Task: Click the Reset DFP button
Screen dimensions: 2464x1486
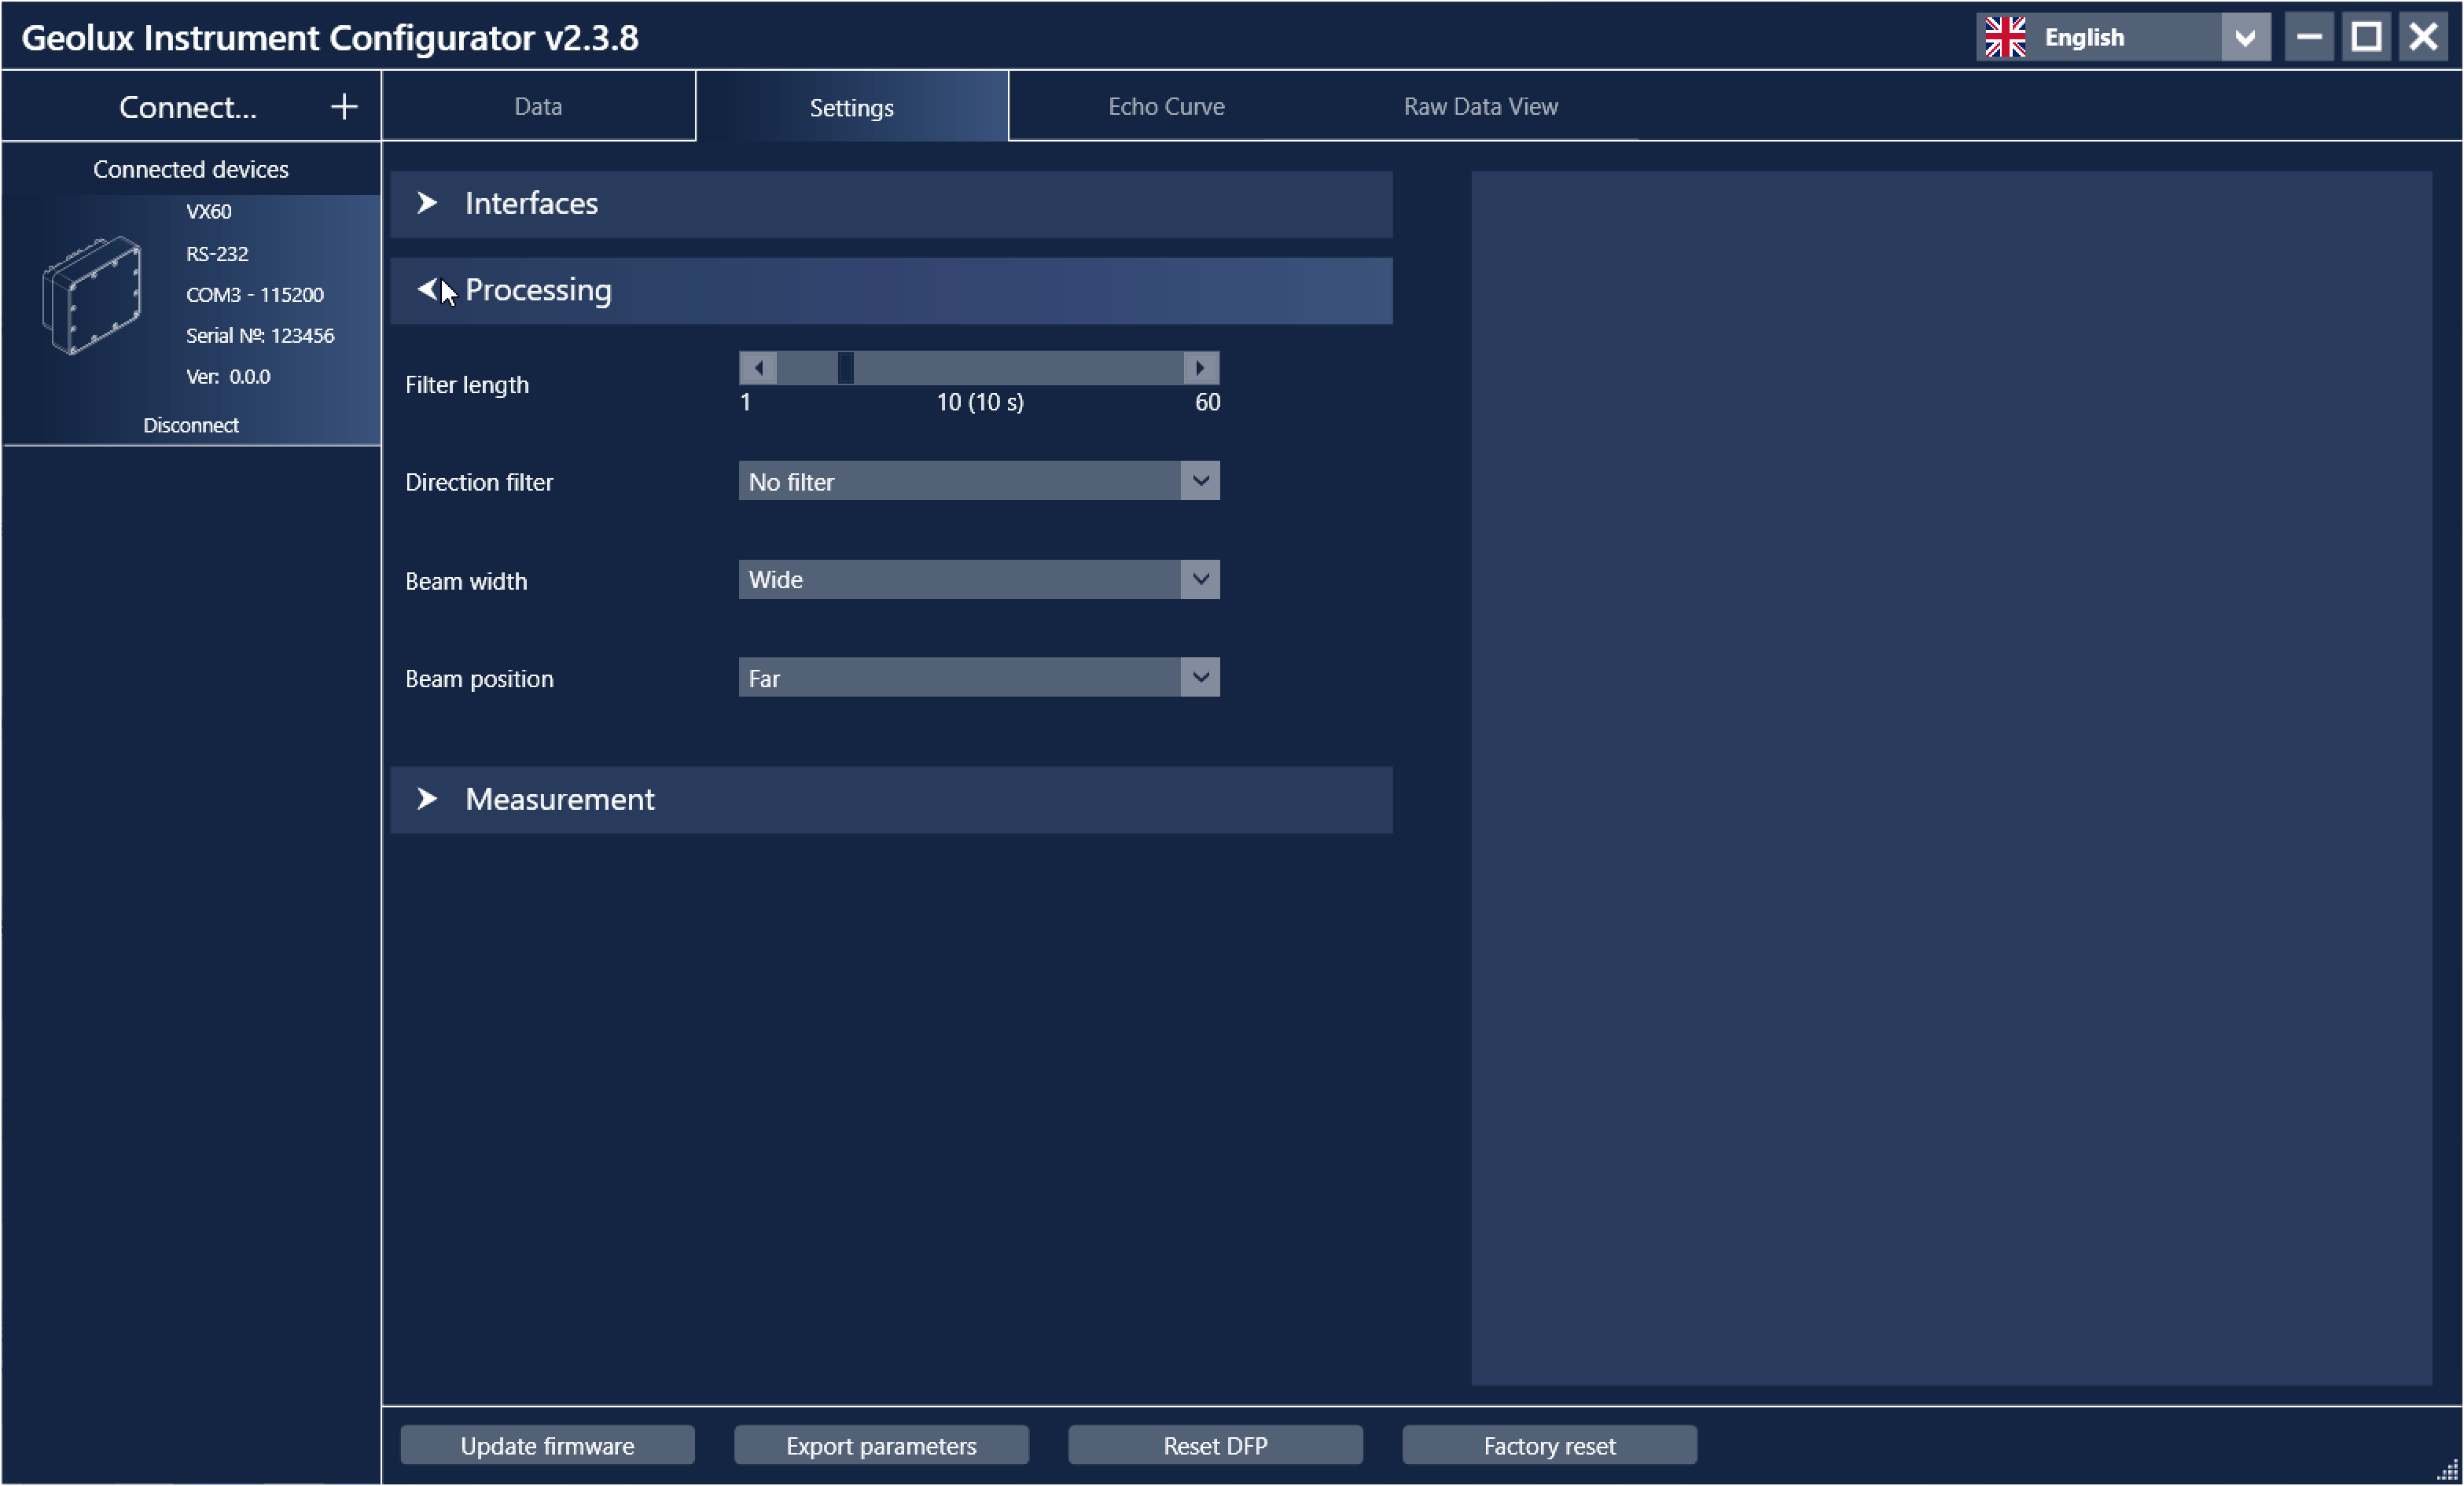Action: coord(1215,1446)
